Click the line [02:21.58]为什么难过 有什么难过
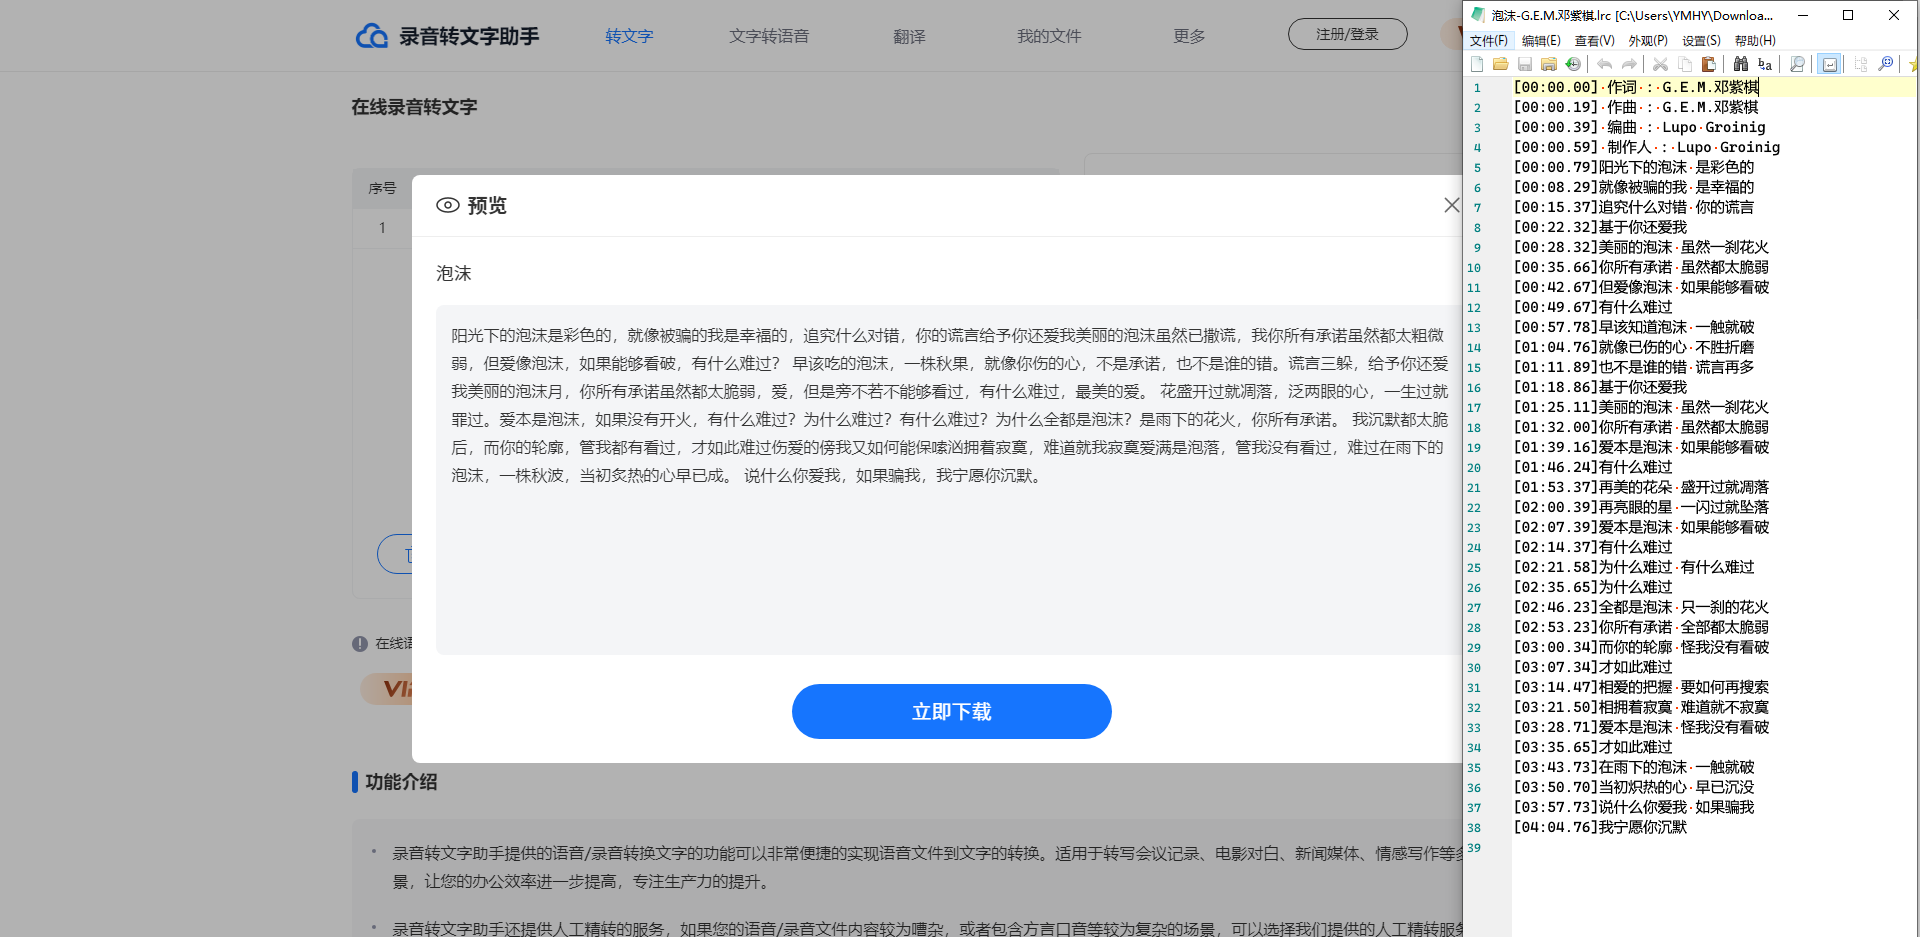1920x937 pixels. pos(1634,567)
